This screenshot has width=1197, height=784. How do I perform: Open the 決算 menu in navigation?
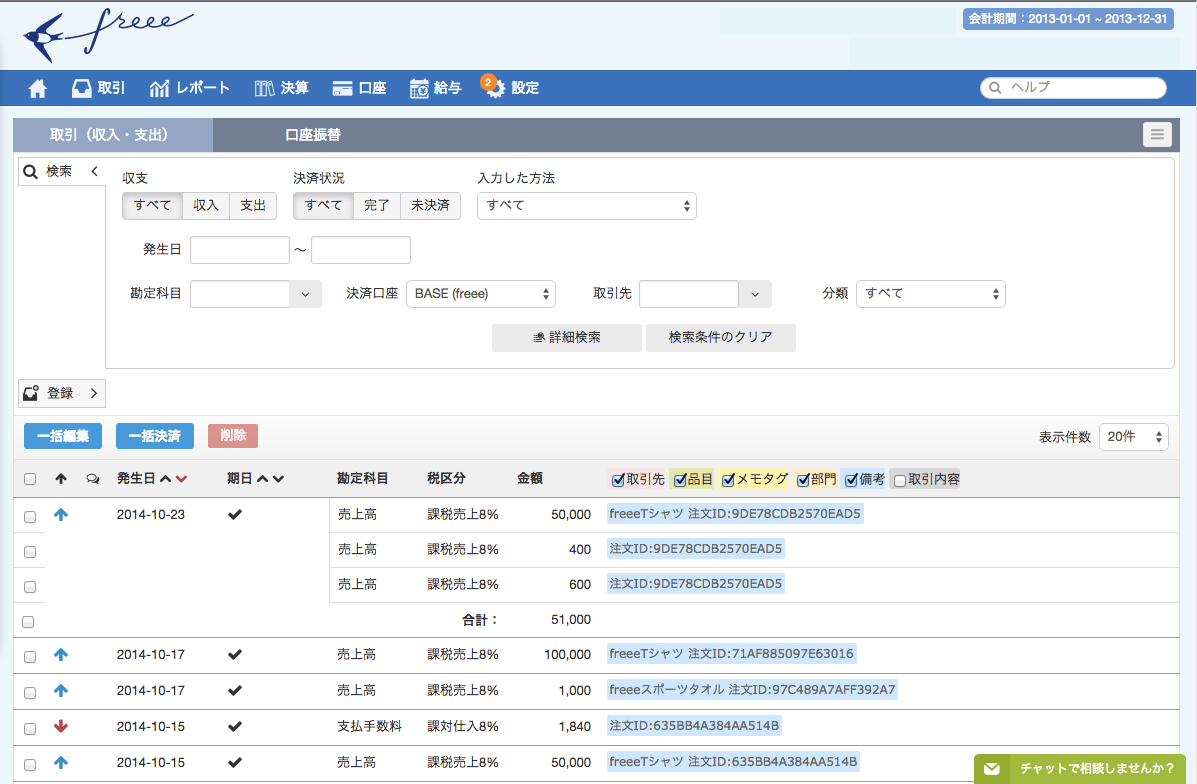click(281, 88)
